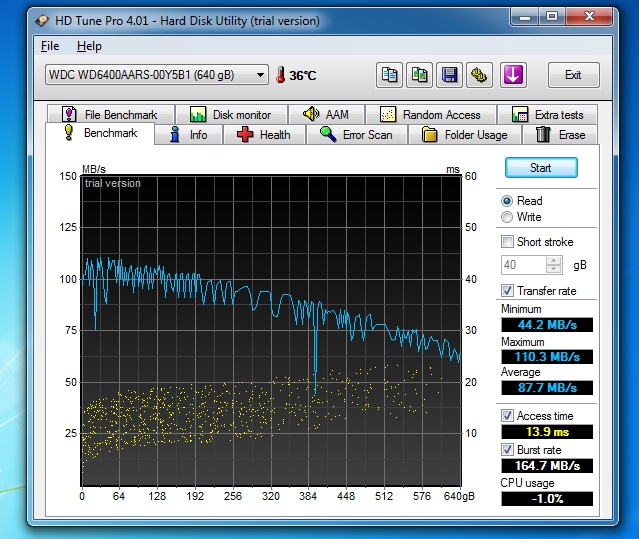This screenshot has height=539, width=639.
Task: Switch to the AAM tab
Action: click(x=326, y=114)
